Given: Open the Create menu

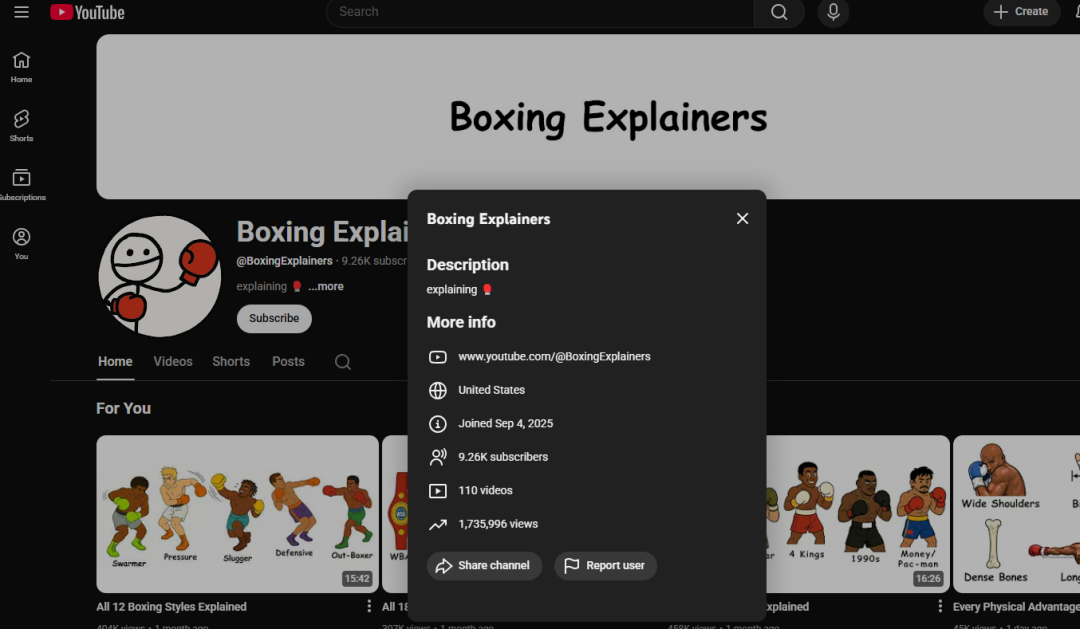Looking at the screenshot, I should [x=1020, y=12].
